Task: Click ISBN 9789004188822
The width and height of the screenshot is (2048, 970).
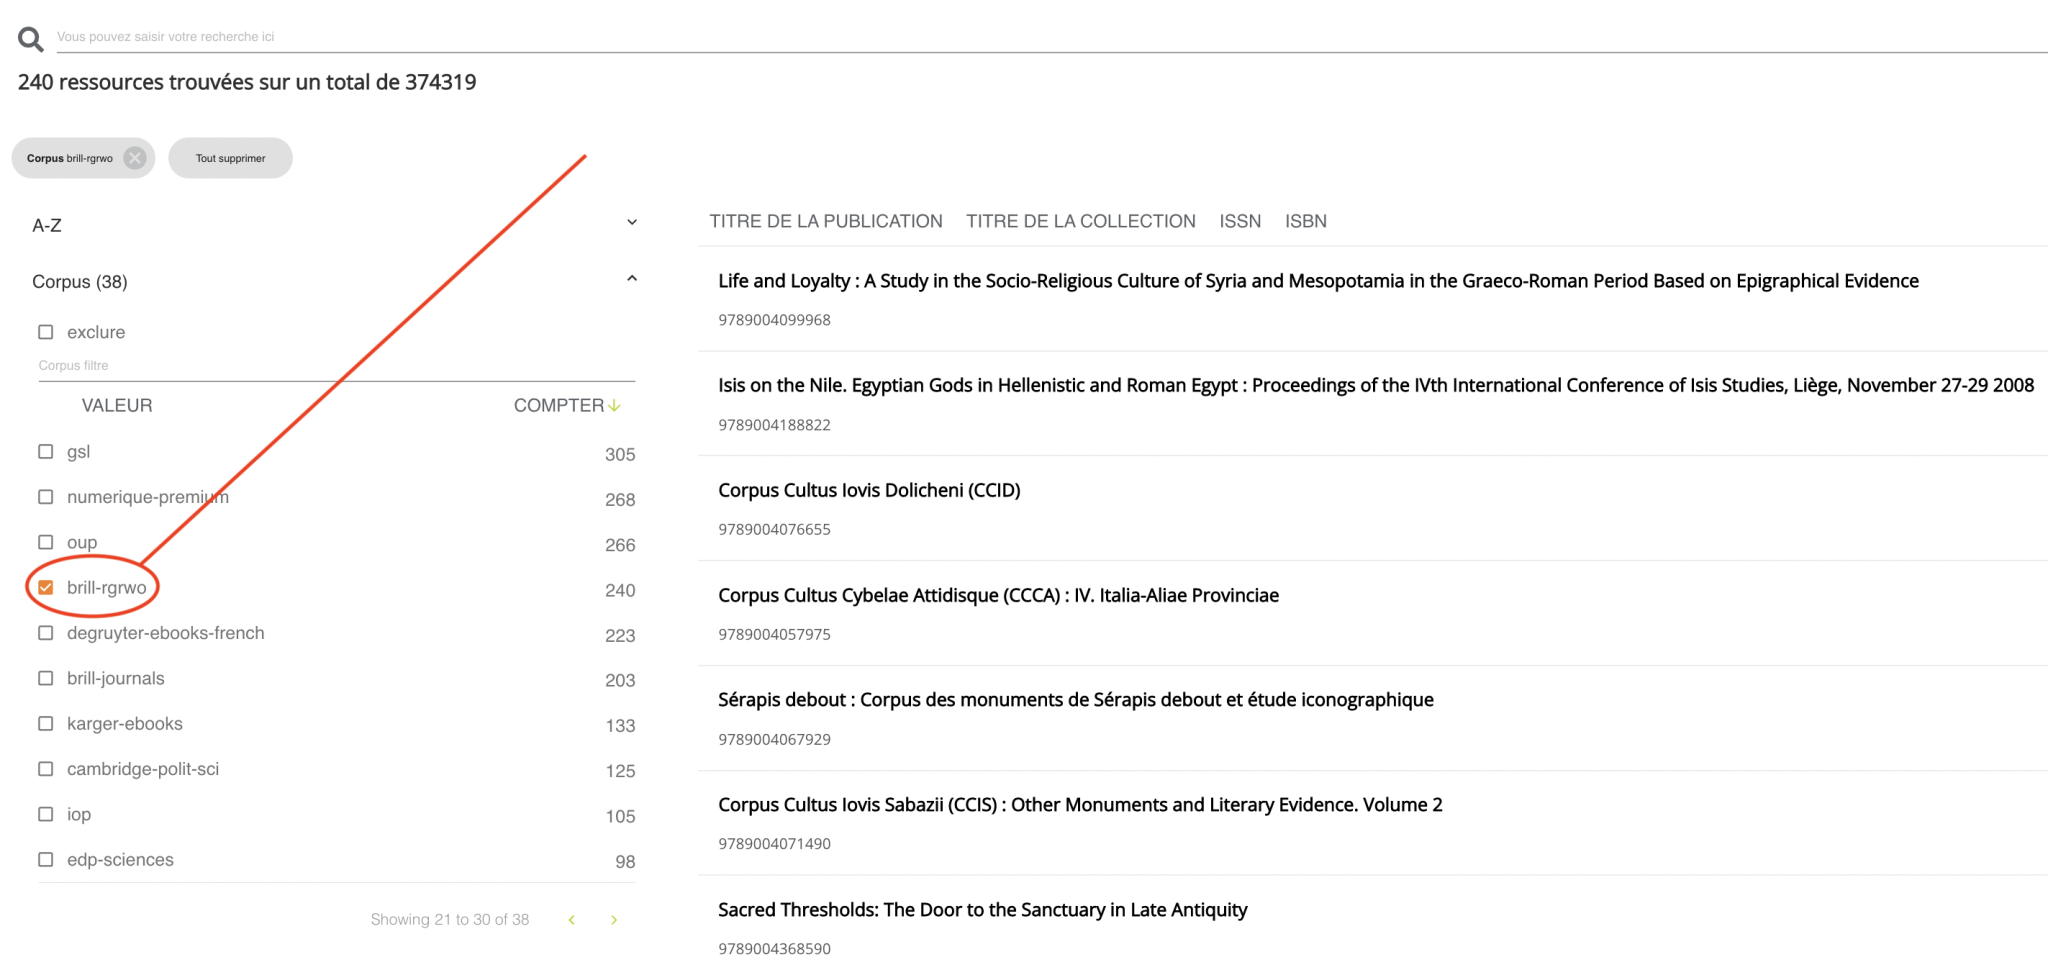Action: [x=774, y=425]
